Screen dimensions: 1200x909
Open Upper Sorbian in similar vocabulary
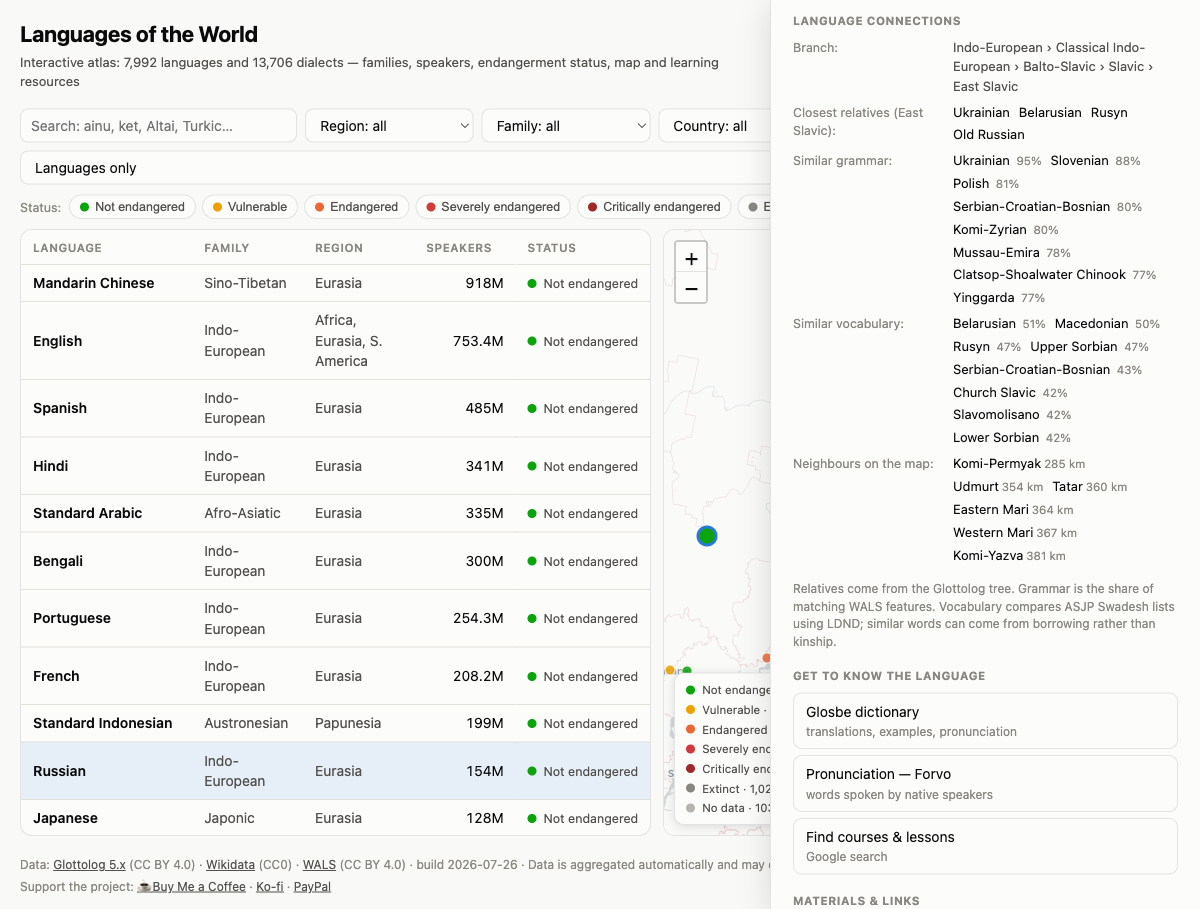pos(1074,347)
